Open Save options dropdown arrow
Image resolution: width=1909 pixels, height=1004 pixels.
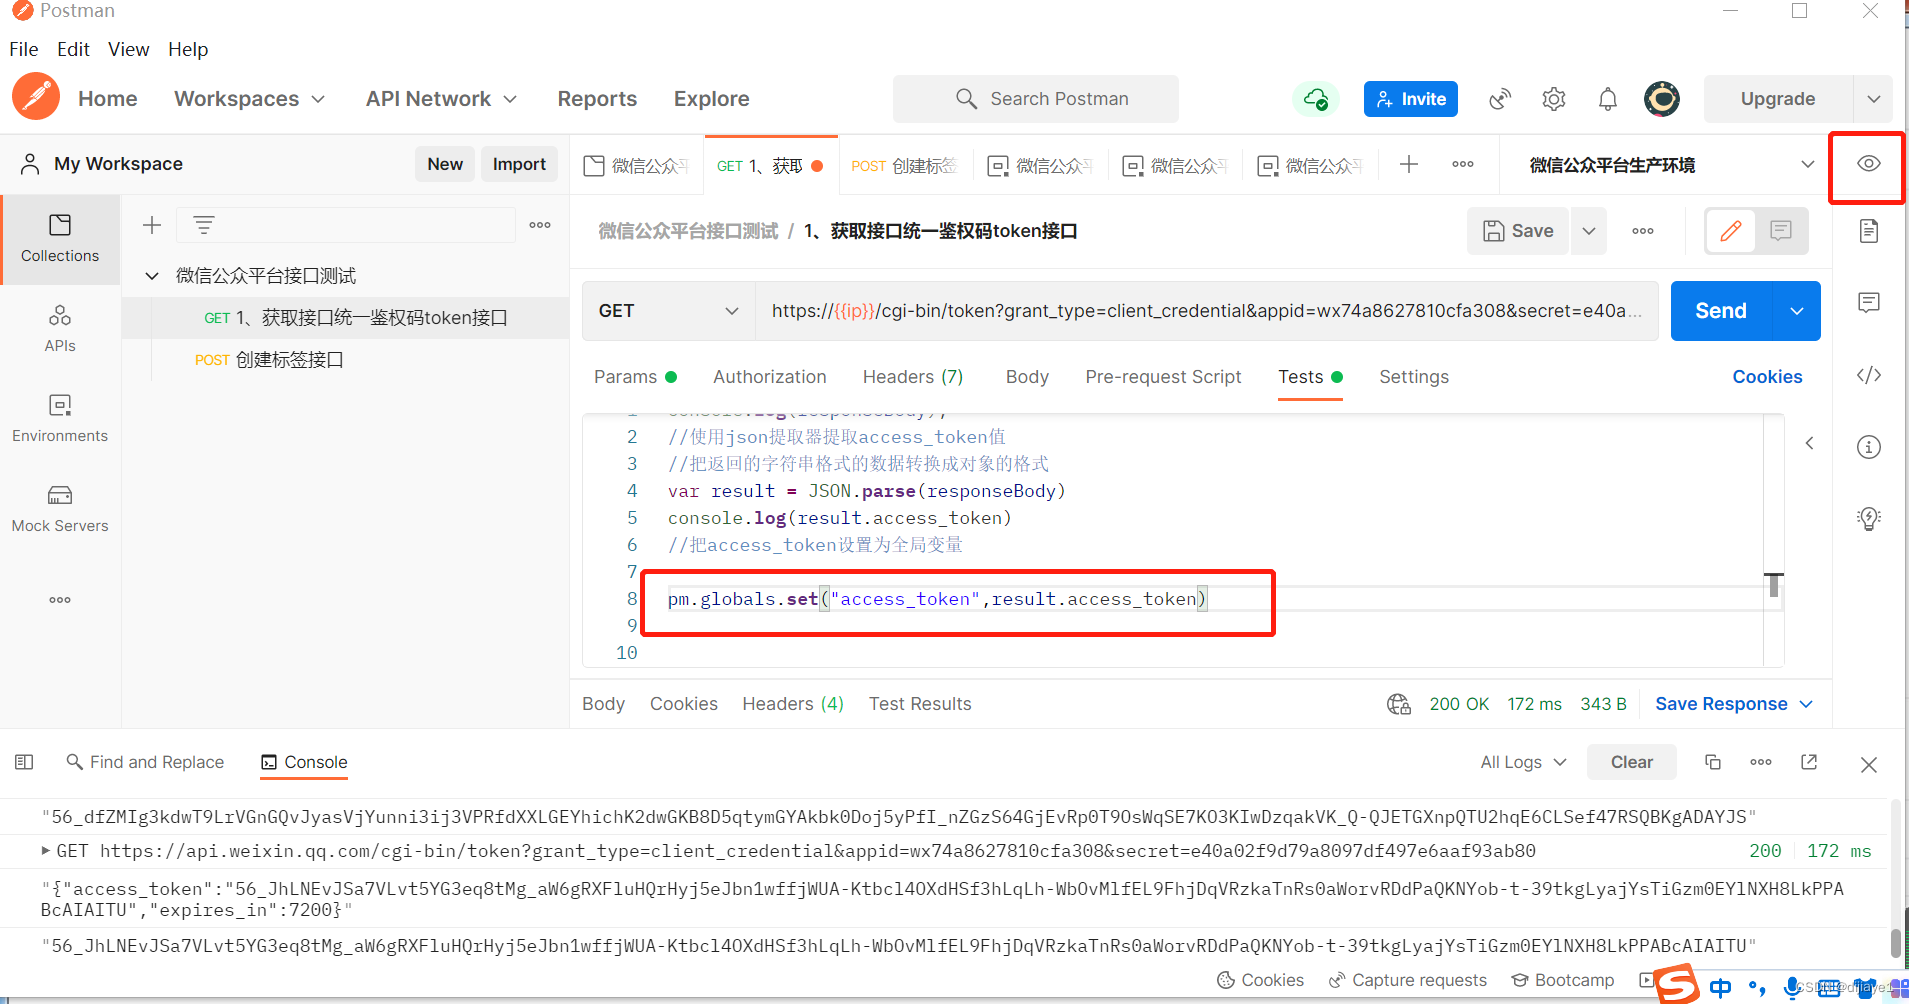(x=1588, y=231)
